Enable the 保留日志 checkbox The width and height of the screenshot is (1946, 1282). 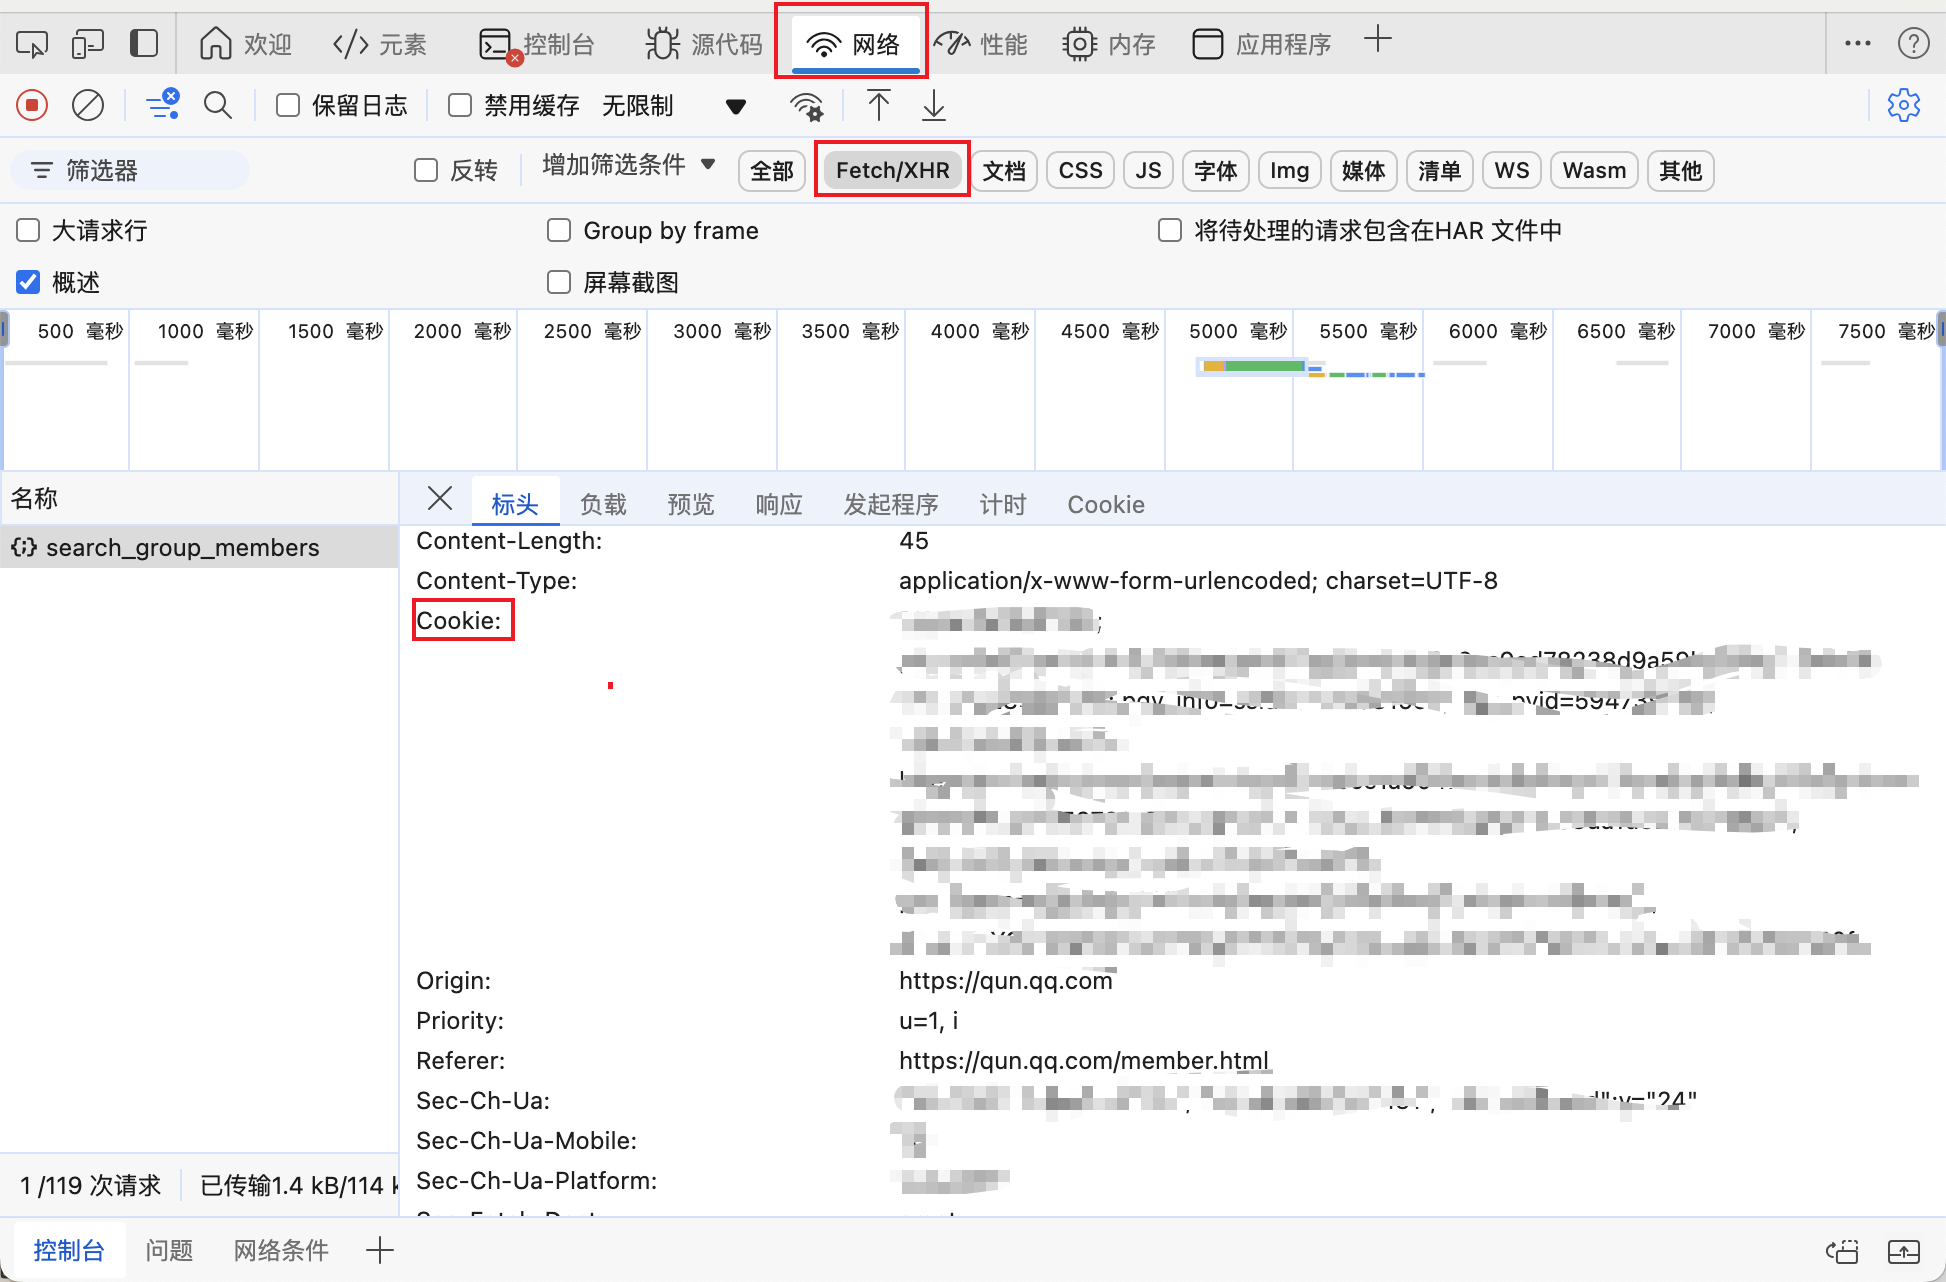(x=287, y=104)
